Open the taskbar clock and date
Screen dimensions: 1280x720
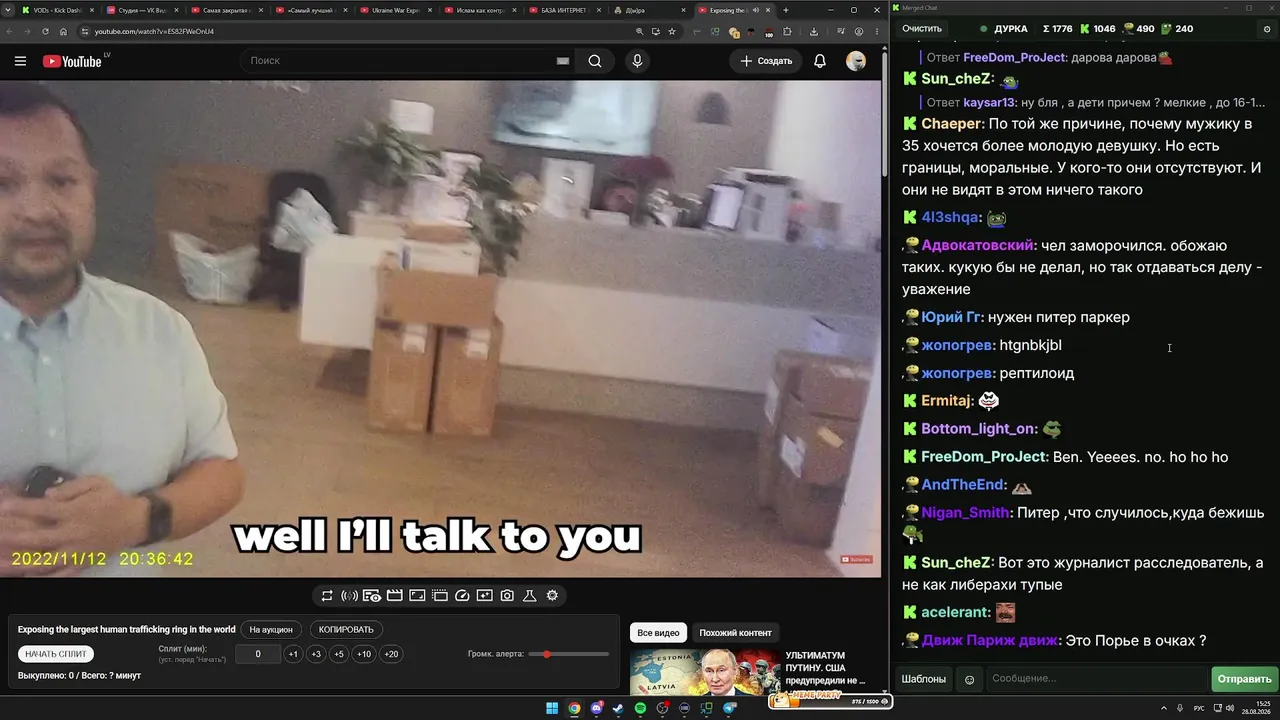pyautogui.click(x=1254, y=708)
